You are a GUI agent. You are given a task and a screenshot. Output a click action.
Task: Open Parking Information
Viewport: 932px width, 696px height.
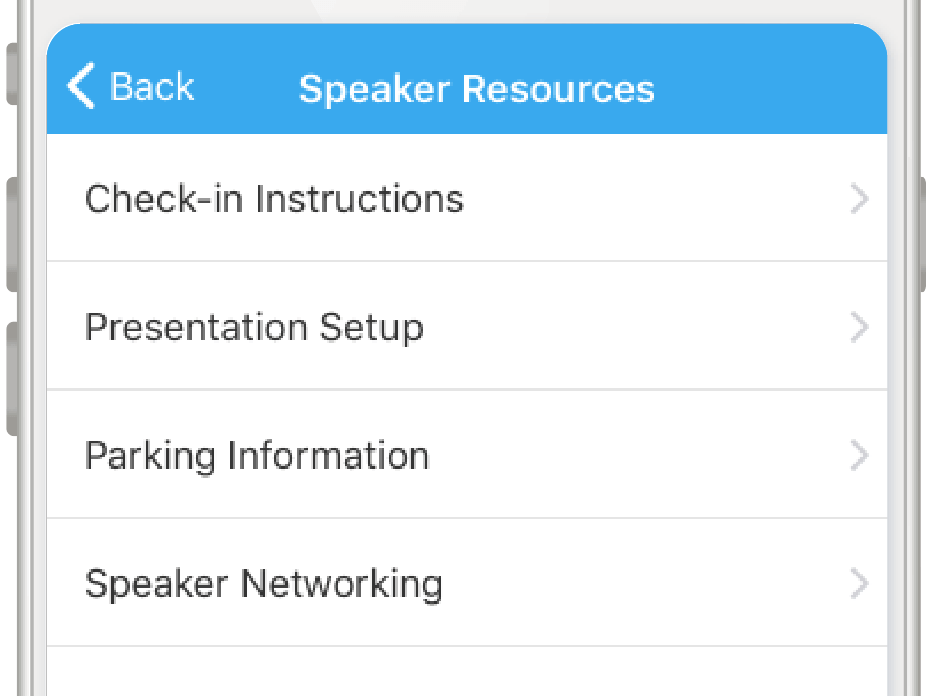[x=257, y=455]
